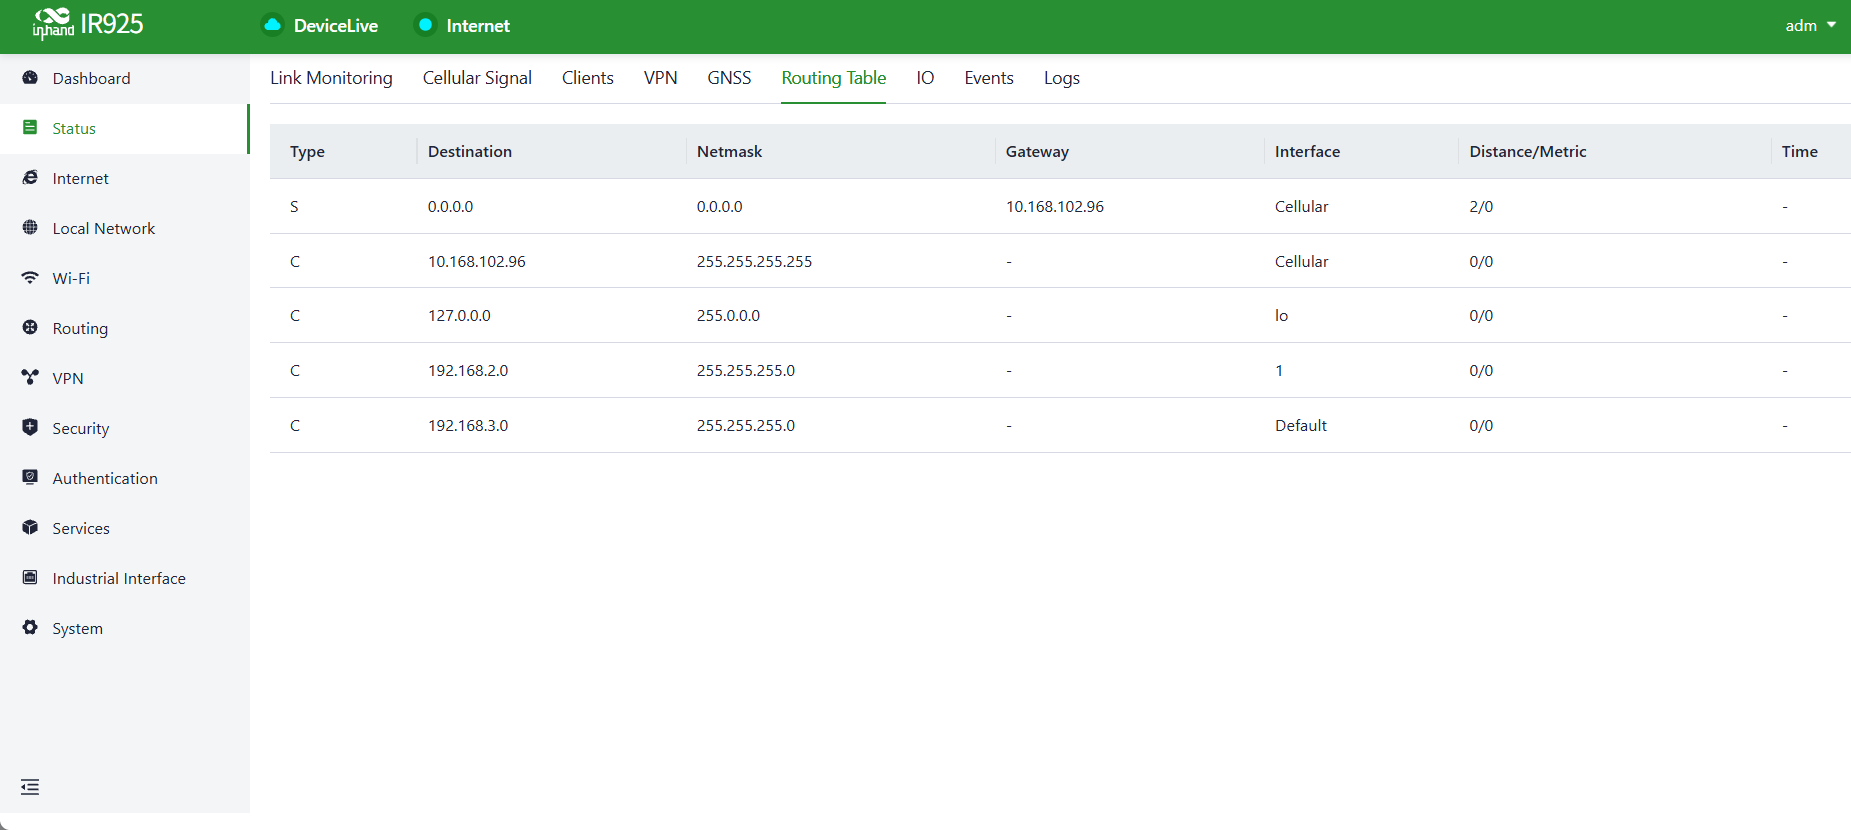This screenshot has height=830, width=1851.
Task: Open the Logs tab
Action: [x=1062, y=78]
